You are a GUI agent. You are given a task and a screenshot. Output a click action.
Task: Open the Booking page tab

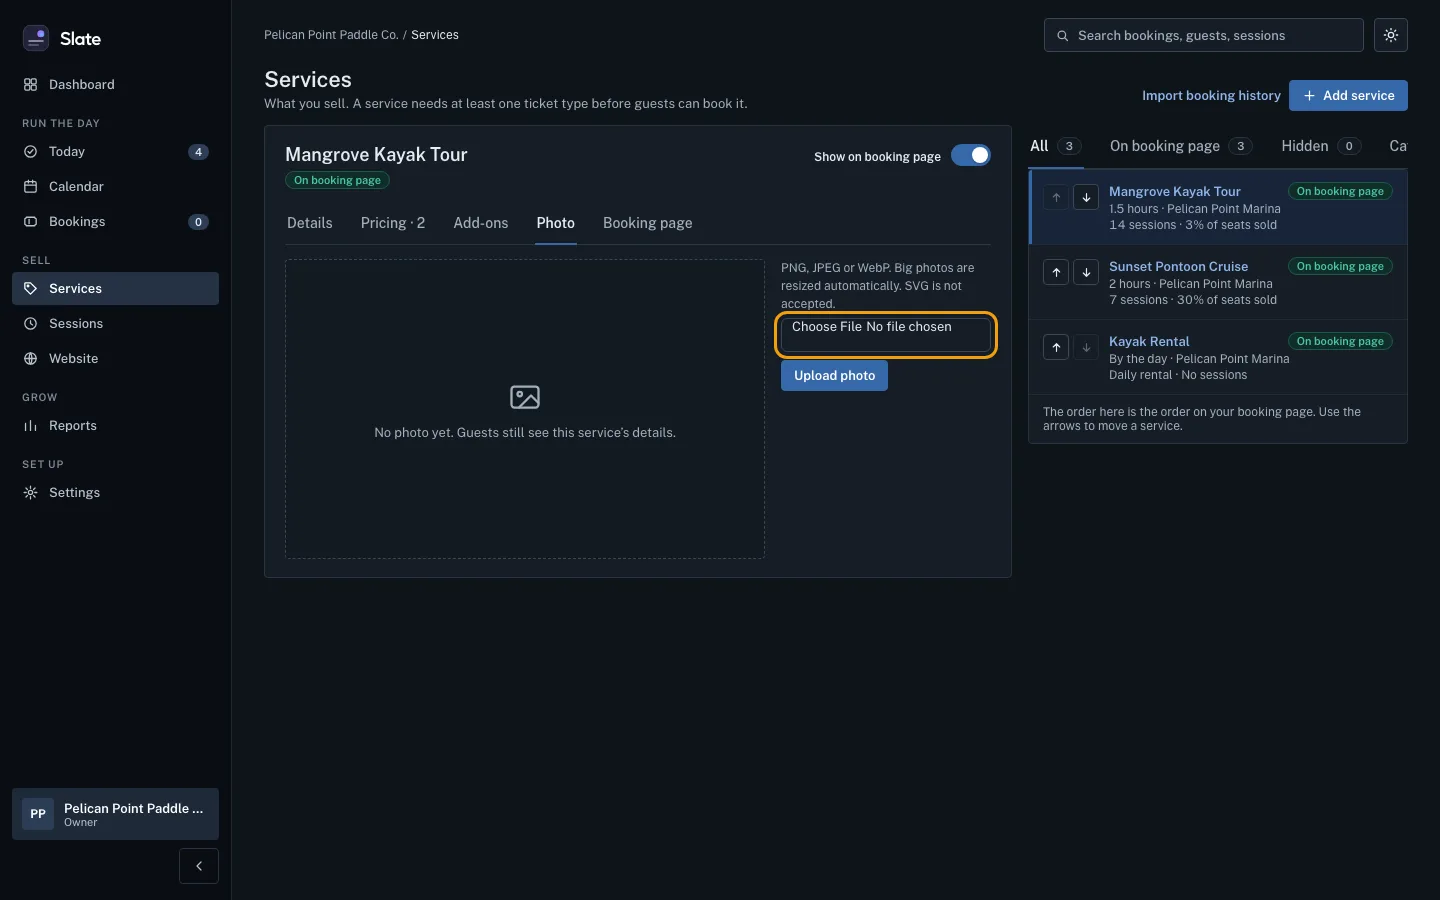pos(648,223)
